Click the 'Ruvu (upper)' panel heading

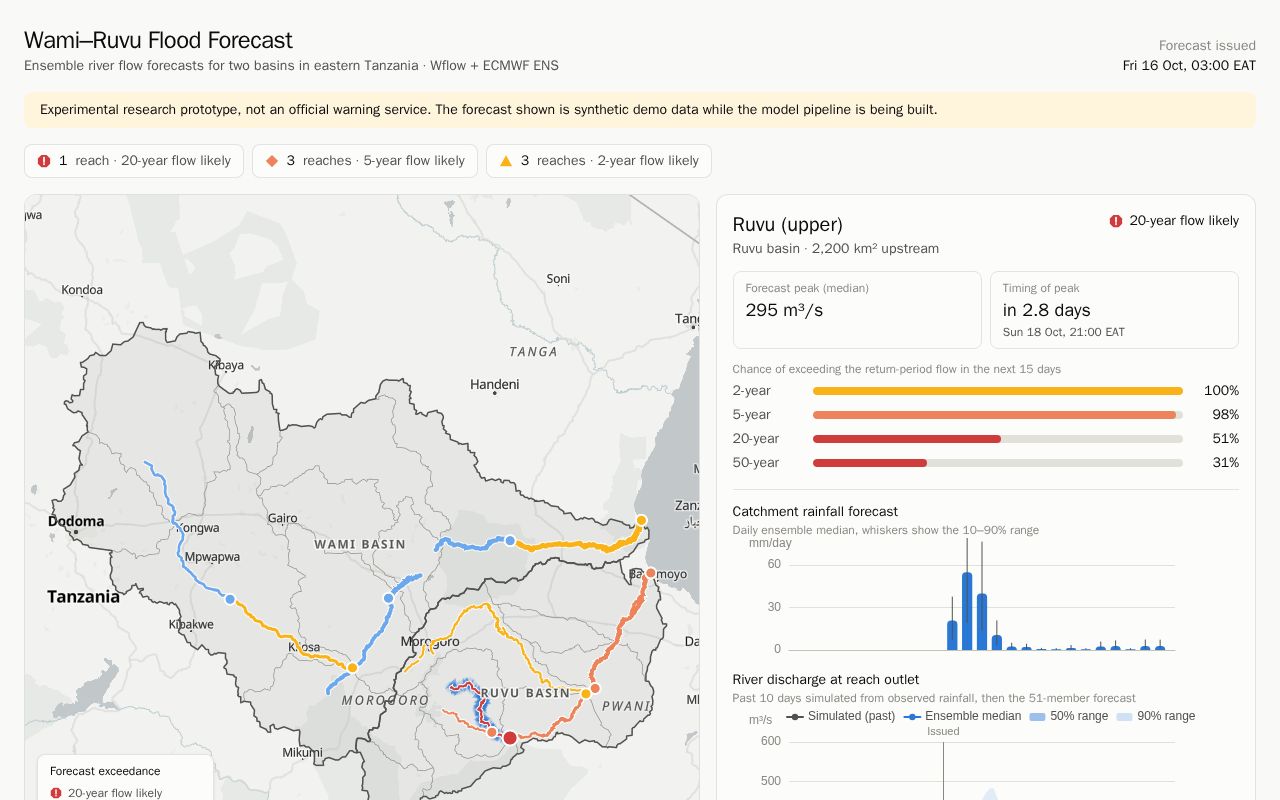tap(788, 225)
